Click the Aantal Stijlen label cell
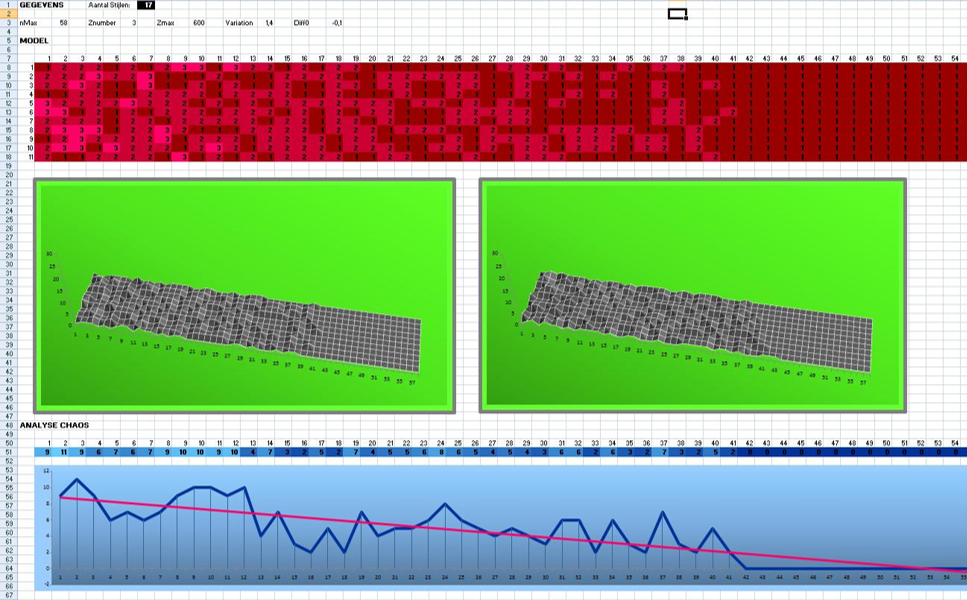Viewport: 967px width, 600px height. 109,5
